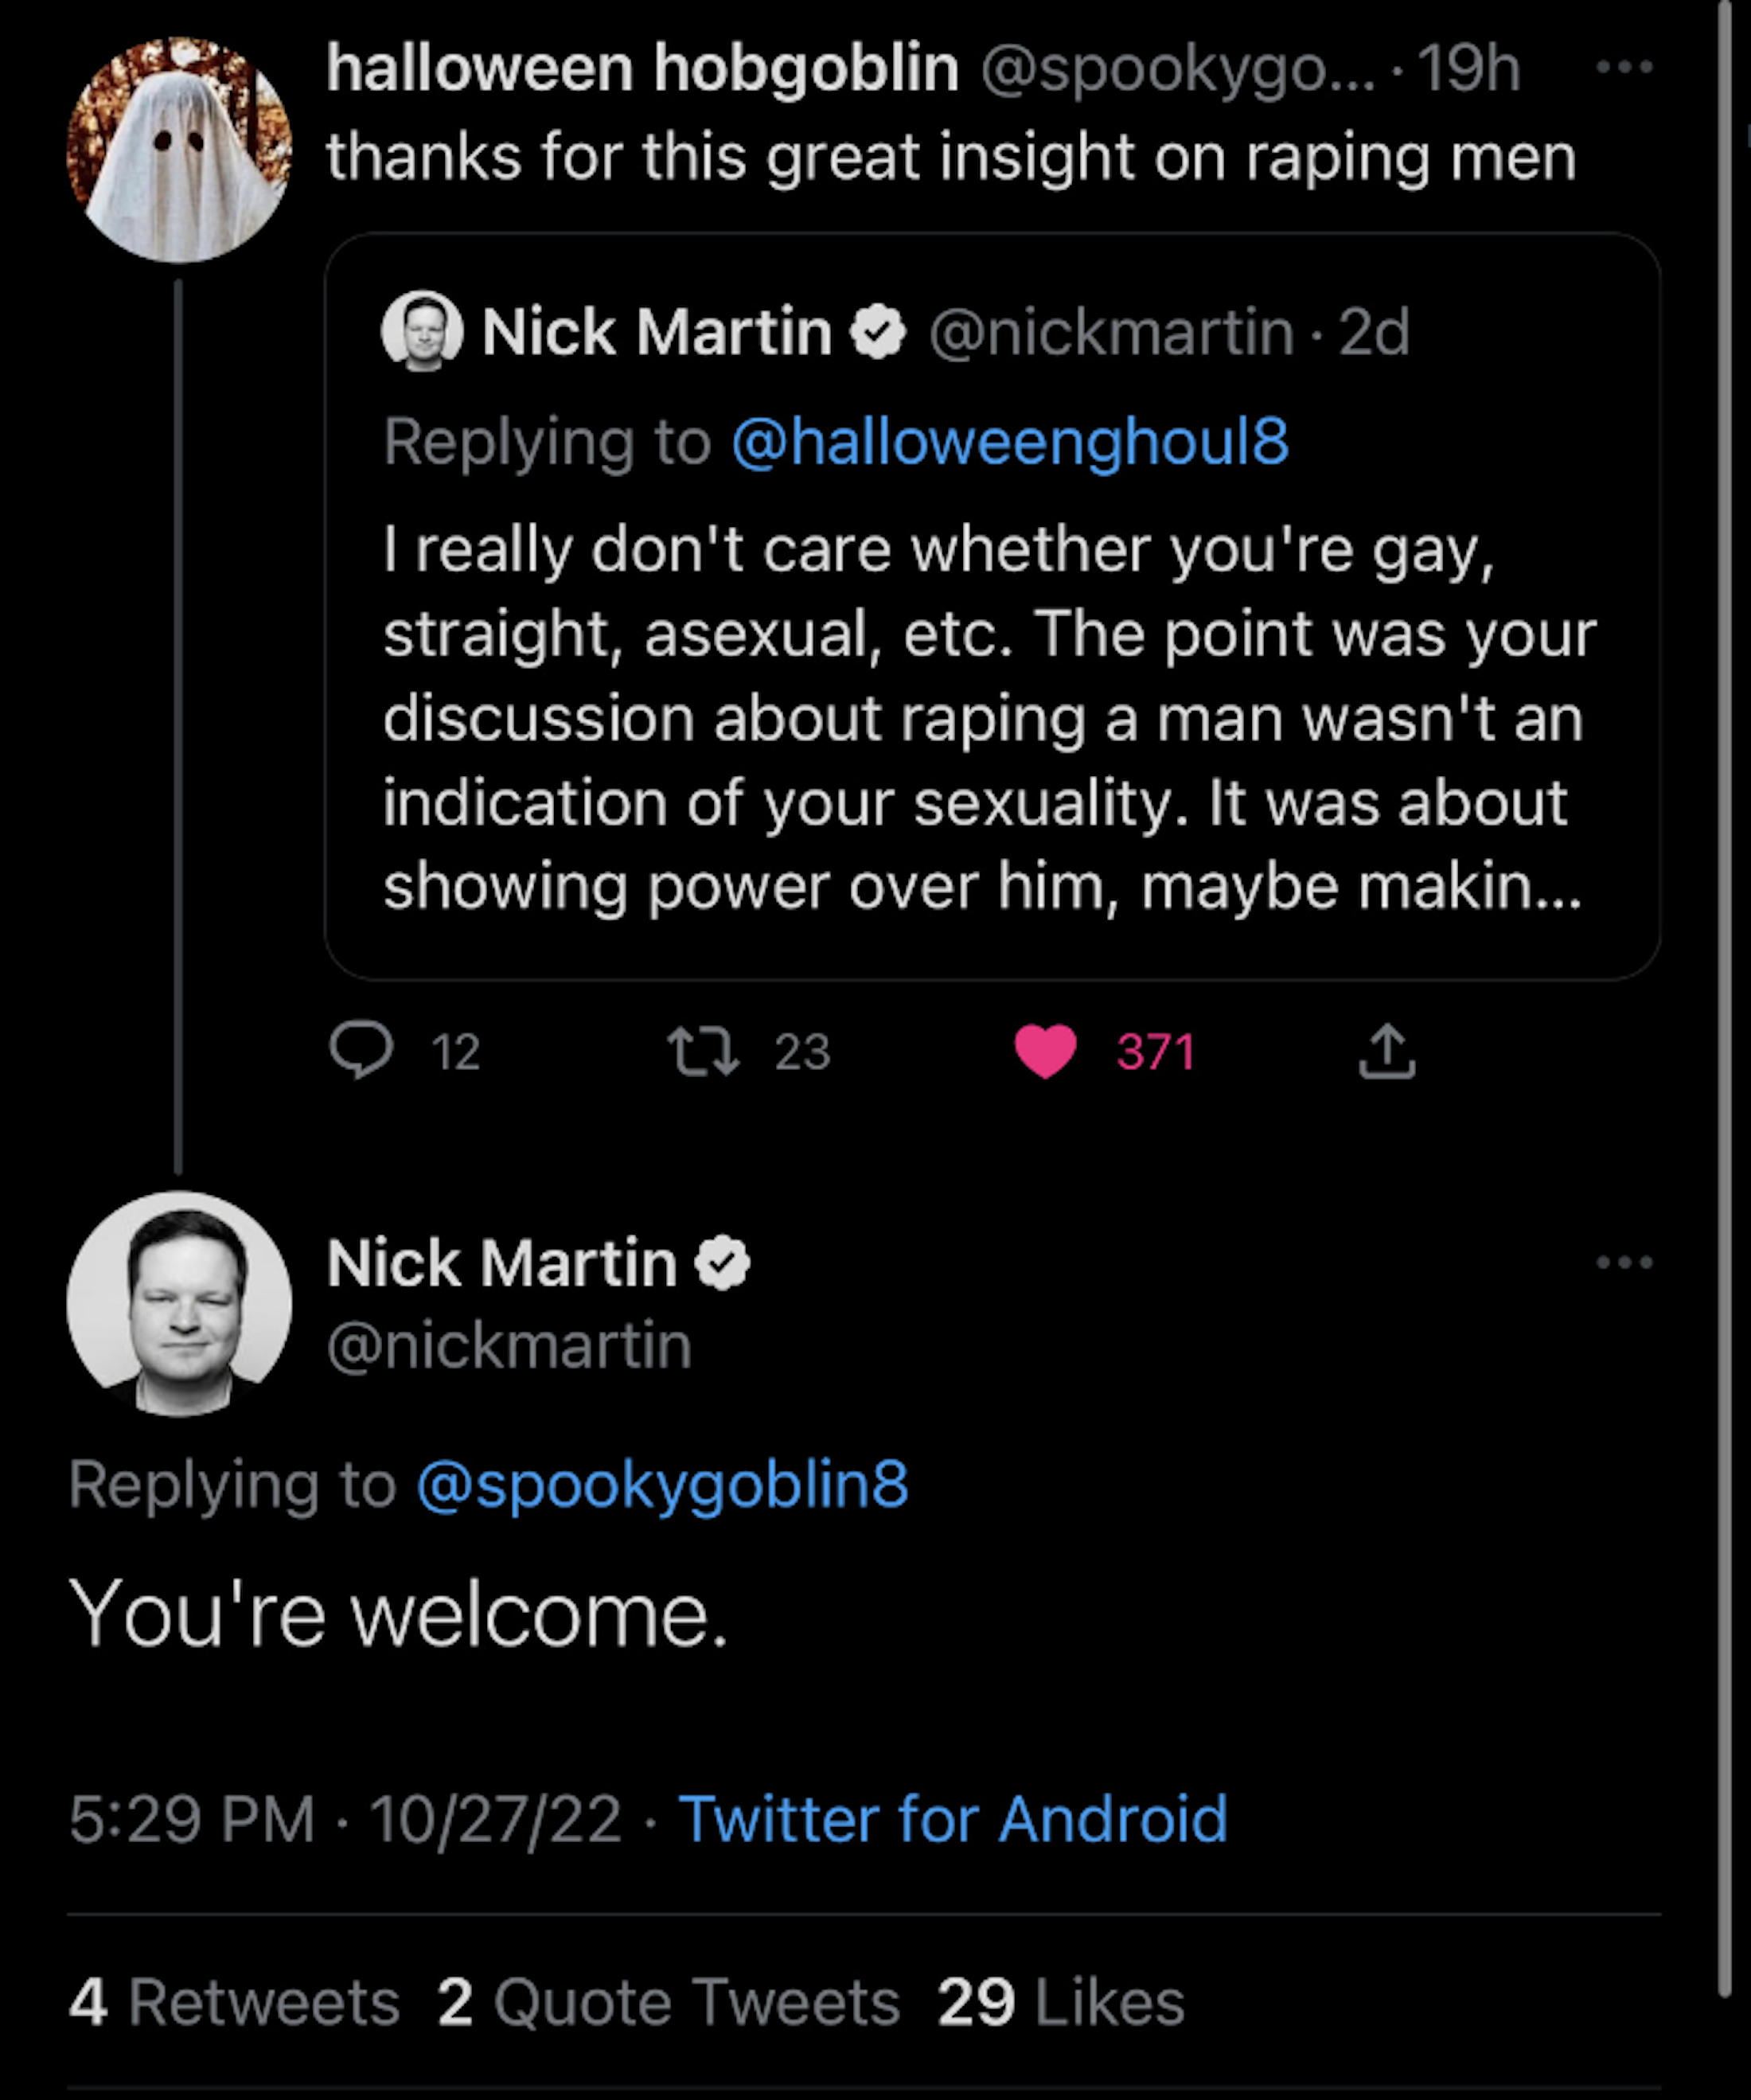Image resolution: width=1751 pixels, height=2100 pixels.
Task: Open the @halloweenghoul8 mention link
Action: (x=1010, y=441)
